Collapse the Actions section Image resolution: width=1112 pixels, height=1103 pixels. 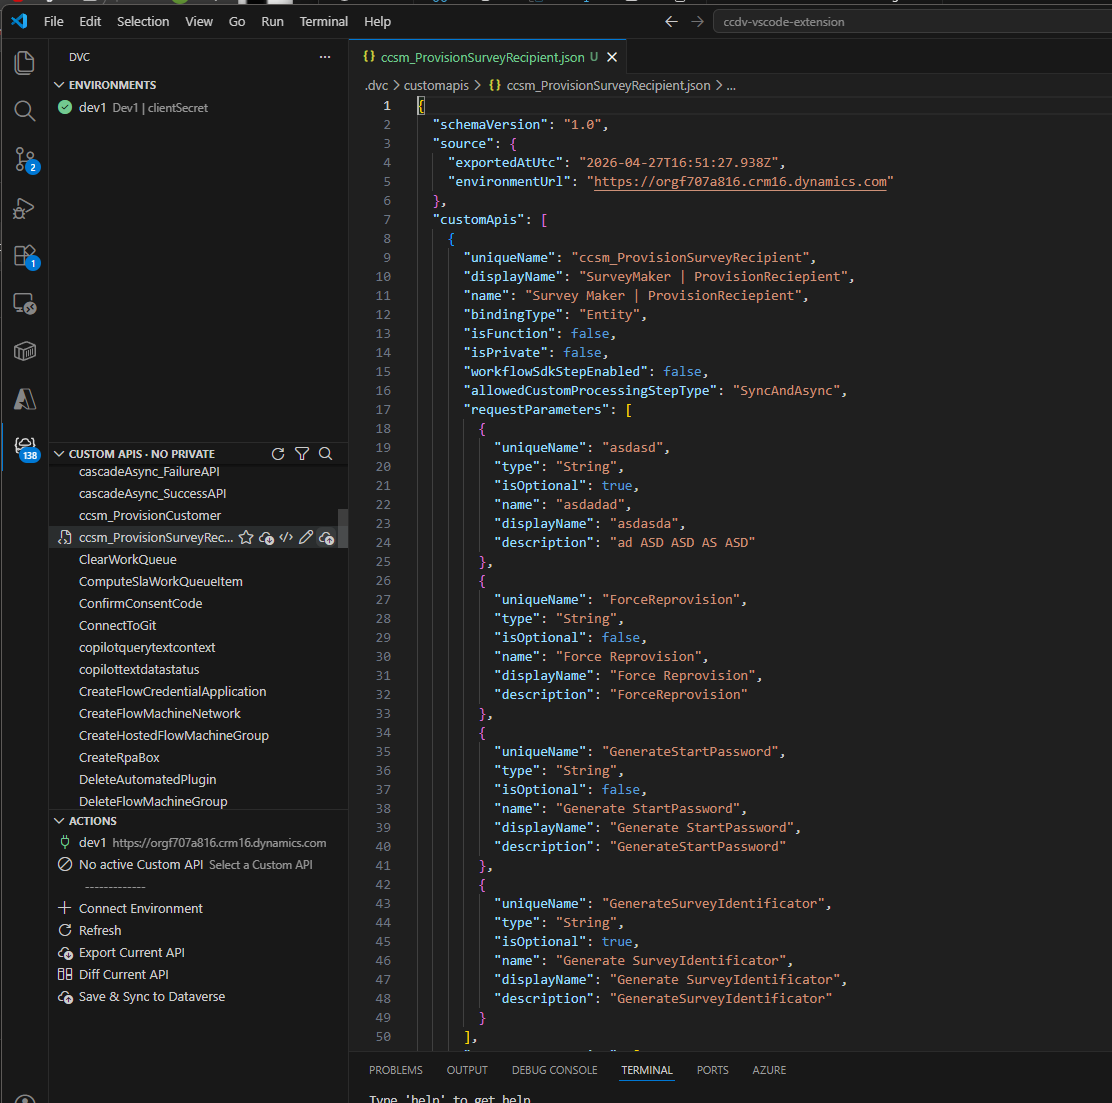click(x=60, y=821)
